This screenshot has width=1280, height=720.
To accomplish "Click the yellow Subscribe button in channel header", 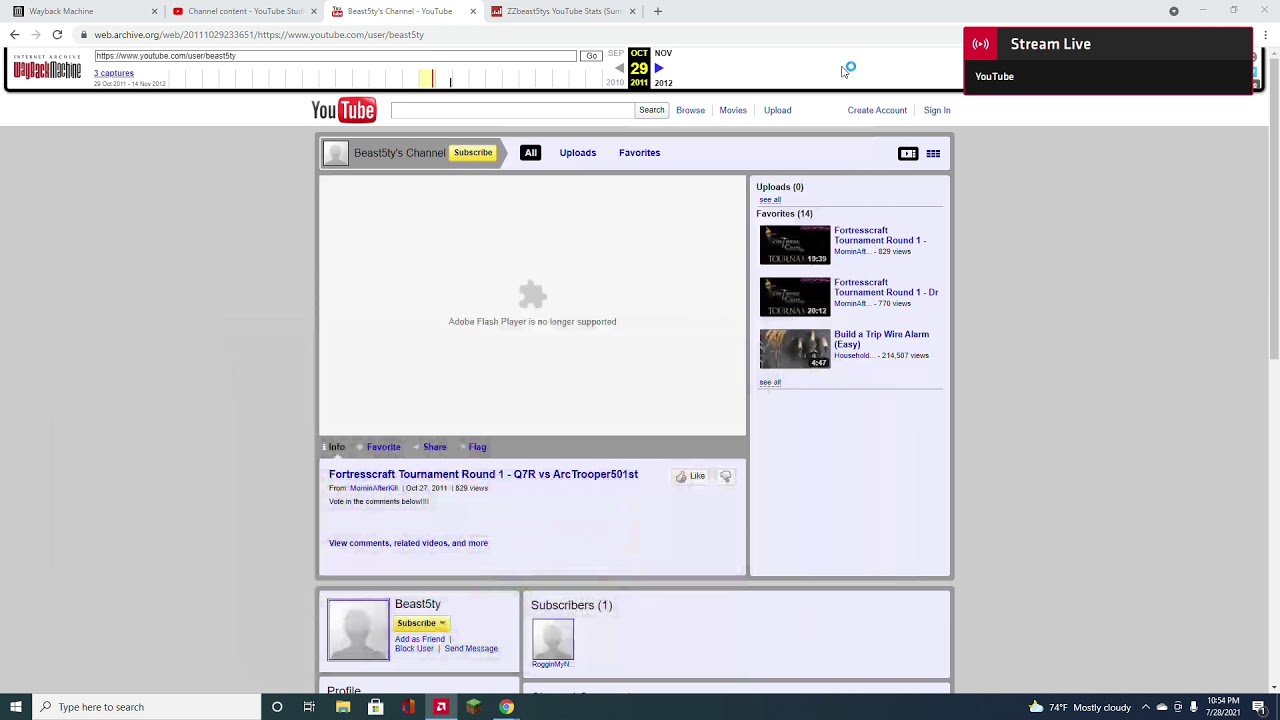I will pos(473,153).
